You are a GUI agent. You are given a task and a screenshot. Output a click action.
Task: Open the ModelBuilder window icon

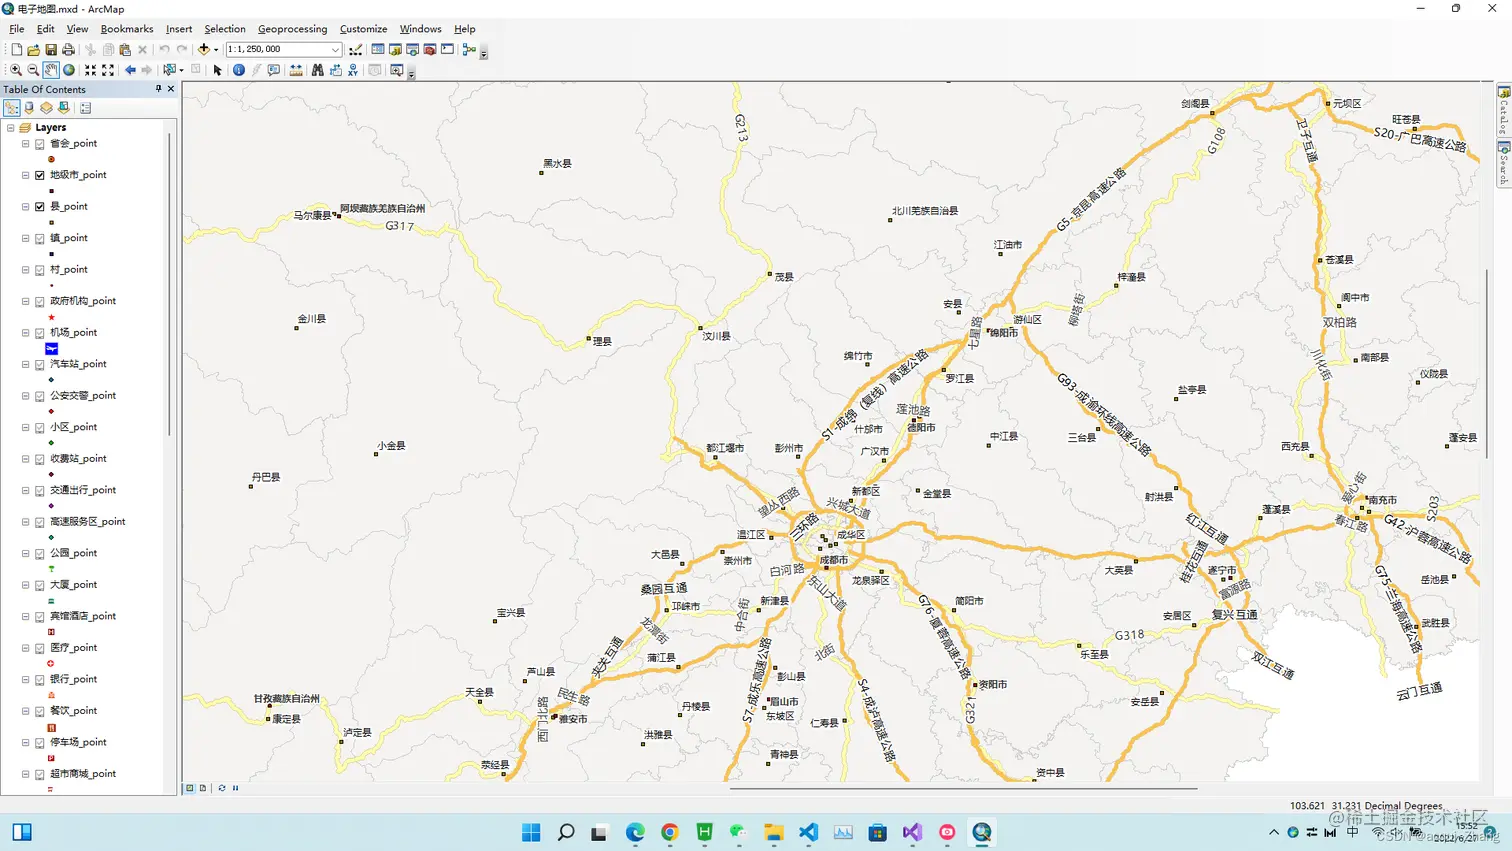pos(469,49)
